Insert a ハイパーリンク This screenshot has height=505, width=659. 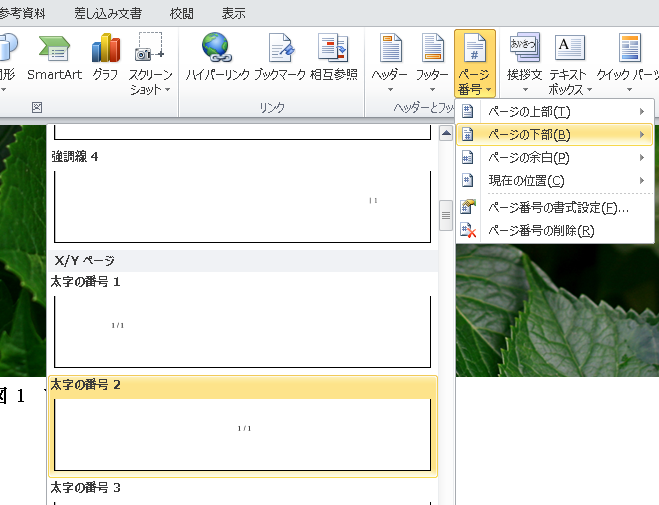pos(217,58)
